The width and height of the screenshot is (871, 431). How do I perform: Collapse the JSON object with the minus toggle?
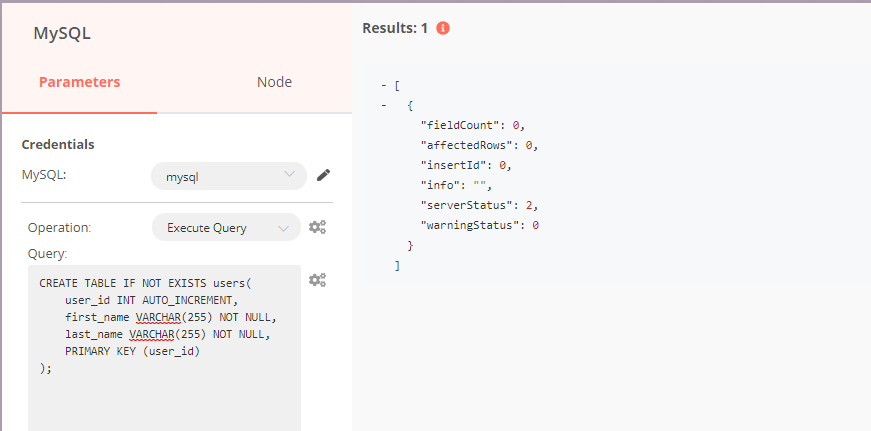point(384,105)
